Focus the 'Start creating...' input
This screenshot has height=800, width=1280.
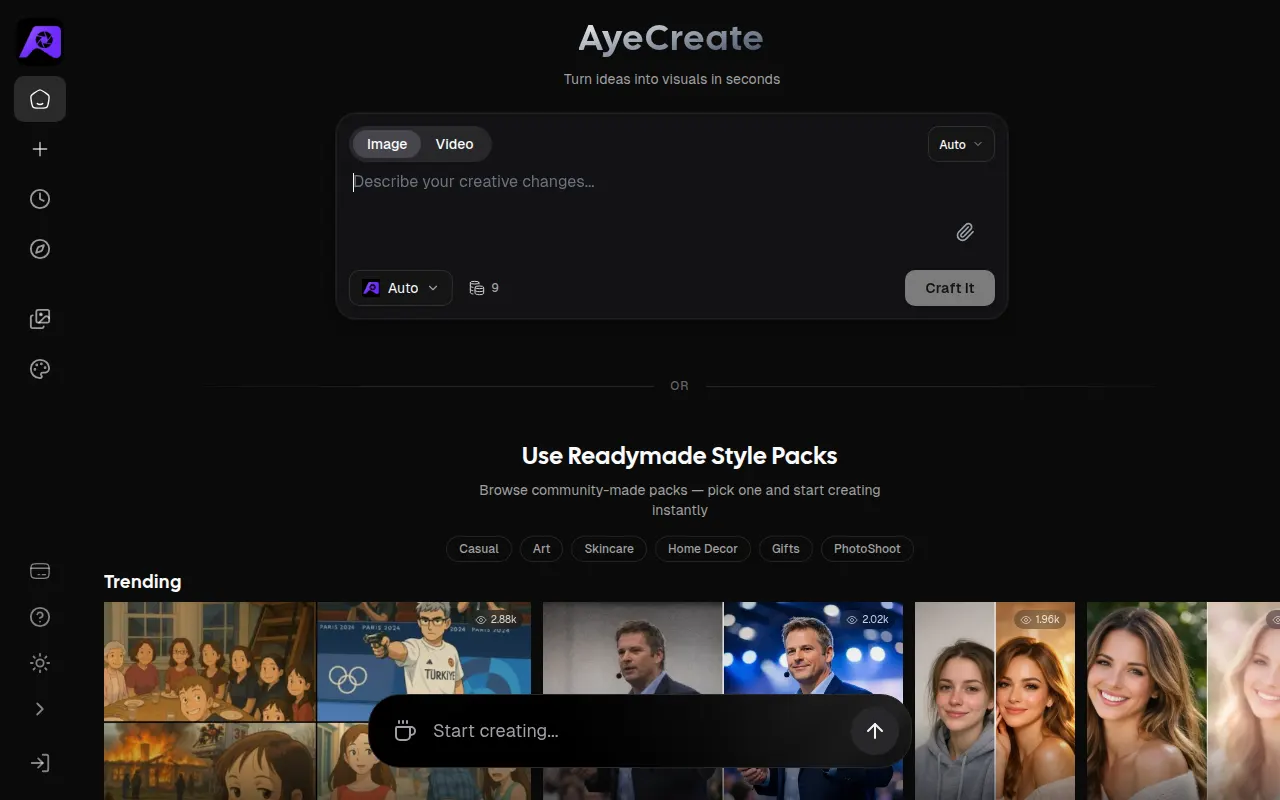click(x=635, y=731)
